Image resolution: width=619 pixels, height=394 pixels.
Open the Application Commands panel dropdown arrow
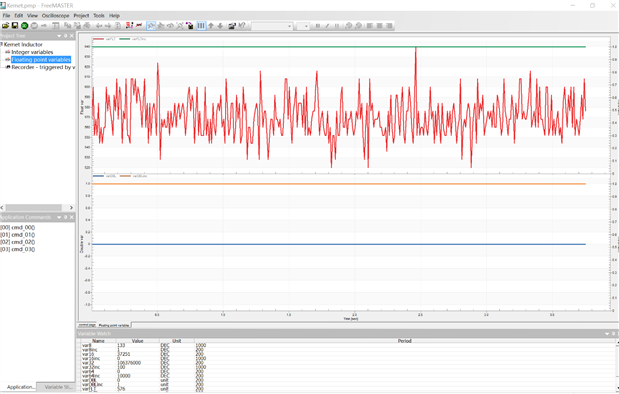point(59,217)
